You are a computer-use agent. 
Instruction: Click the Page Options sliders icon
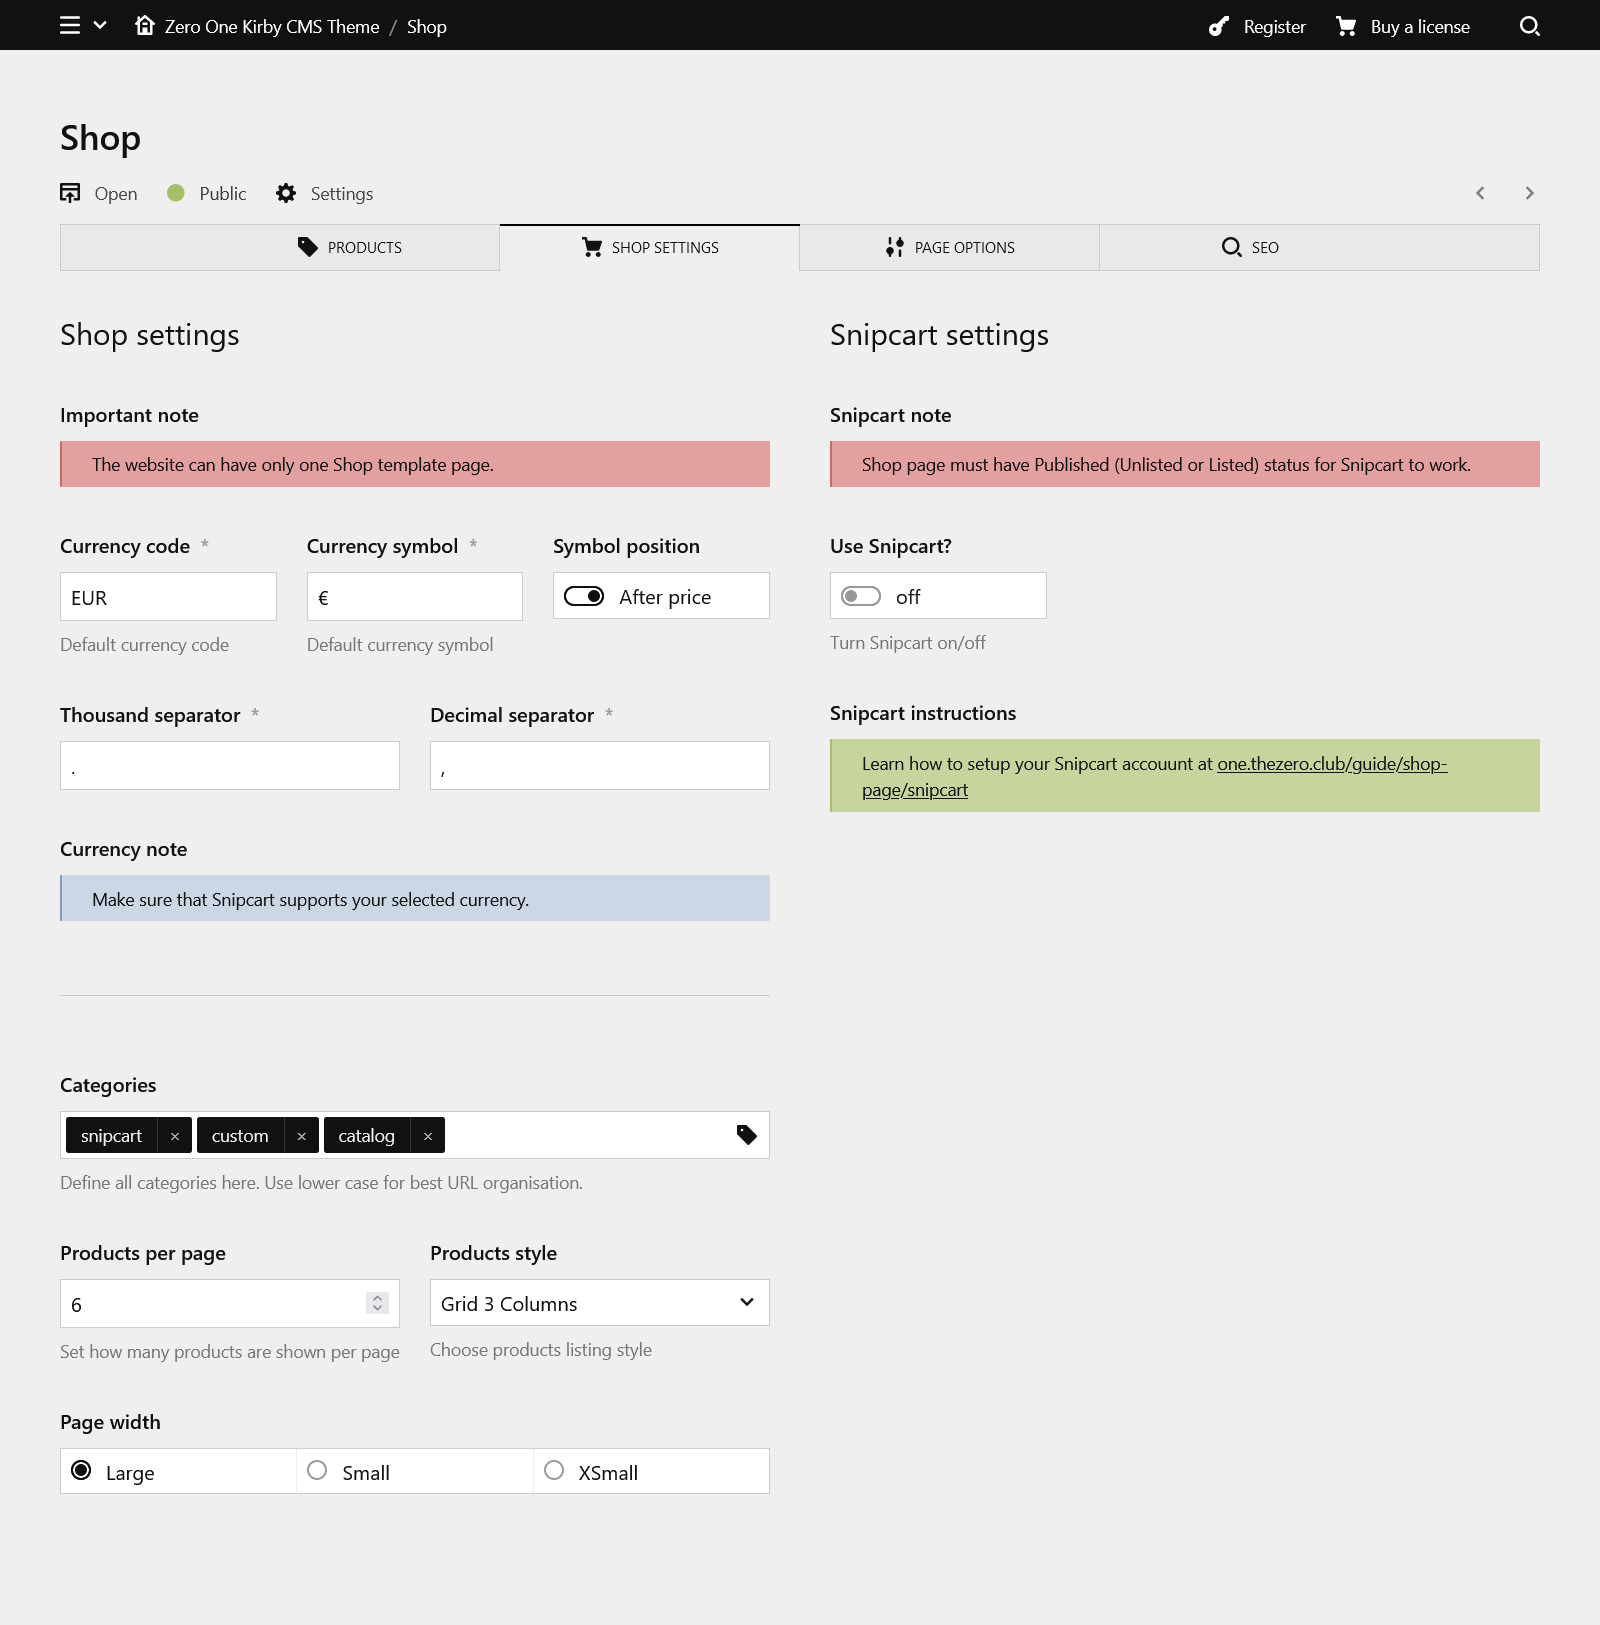point(895,247)
